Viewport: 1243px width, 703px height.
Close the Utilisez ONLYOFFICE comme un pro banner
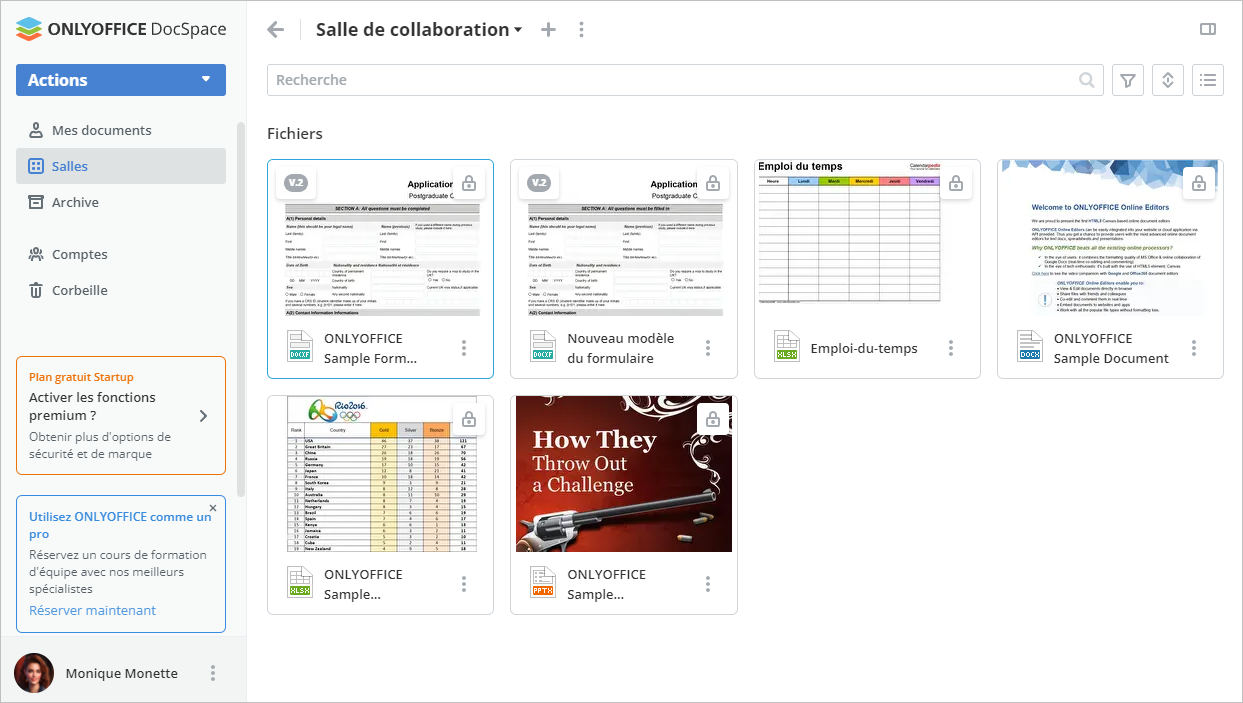(x=213, y=508)
